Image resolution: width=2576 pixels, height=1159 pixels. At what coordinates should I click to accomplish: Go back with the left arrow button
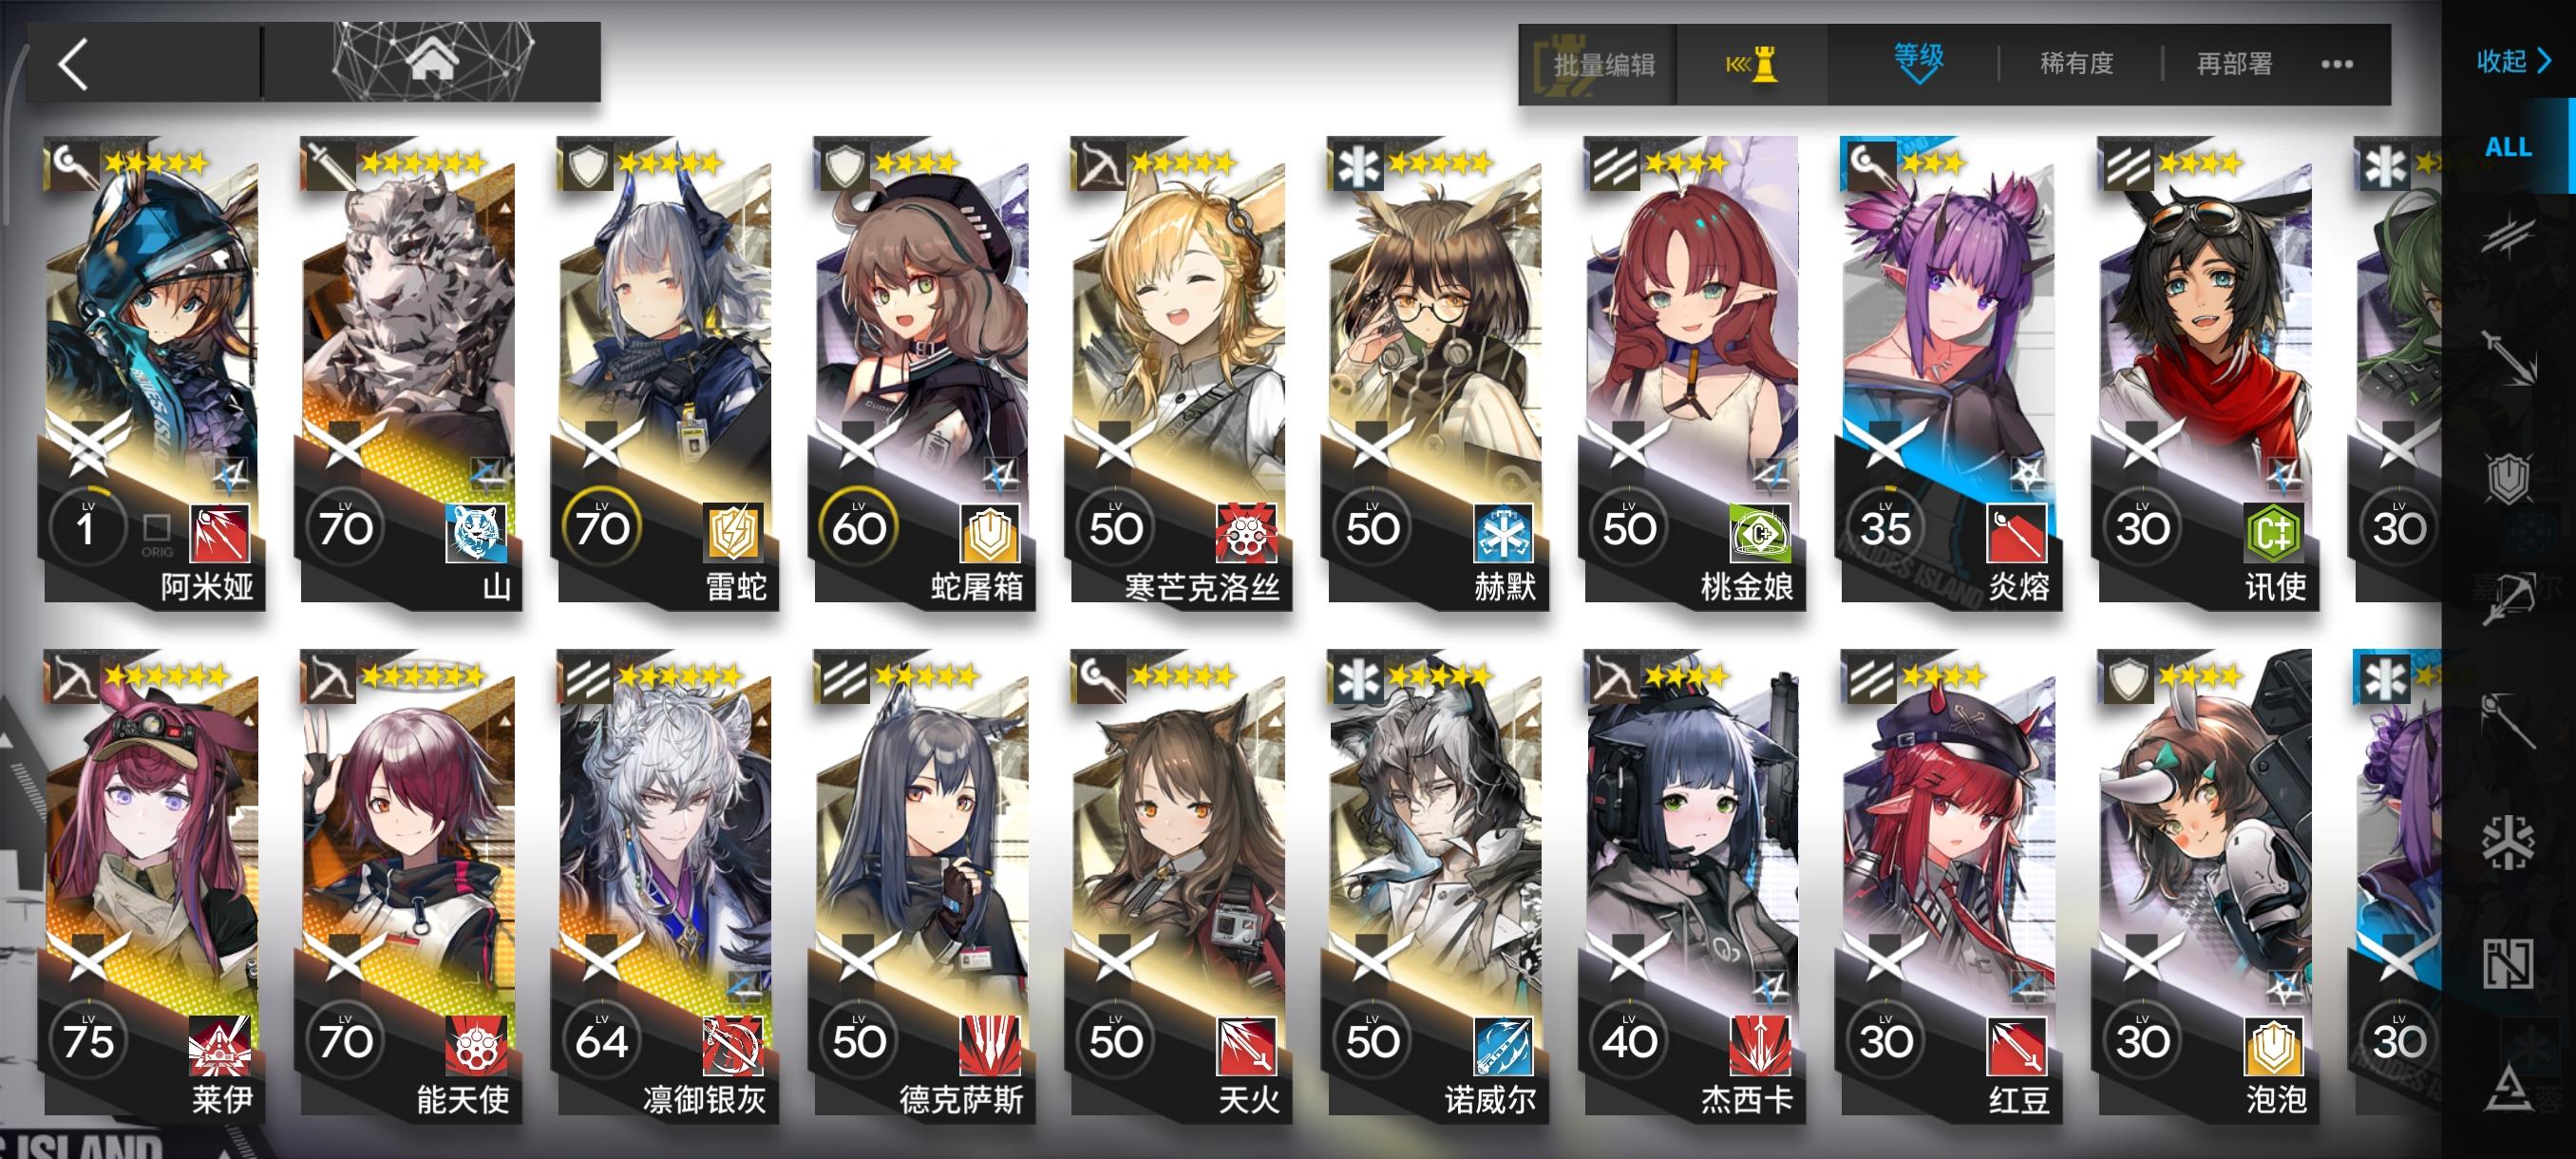(x=73, y=64)
